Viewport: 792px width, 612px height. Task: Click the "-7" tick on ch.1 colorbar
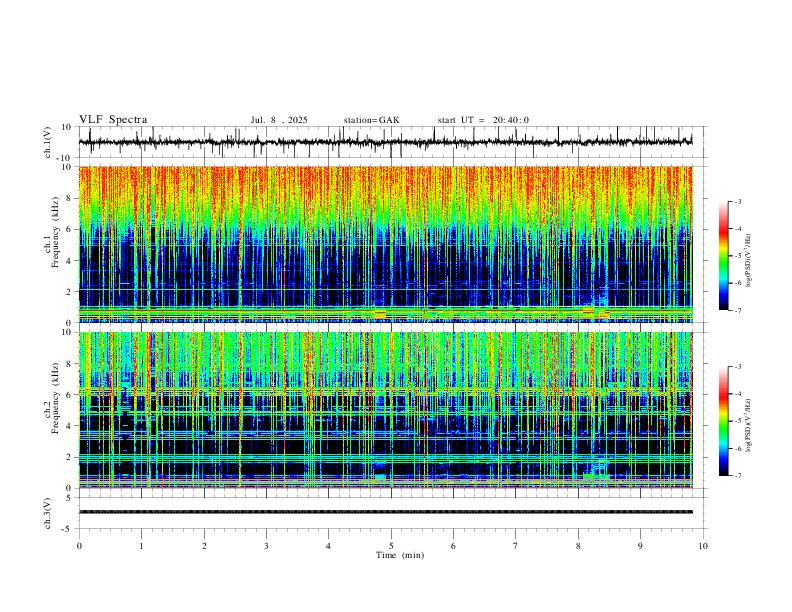coord(737,311)
